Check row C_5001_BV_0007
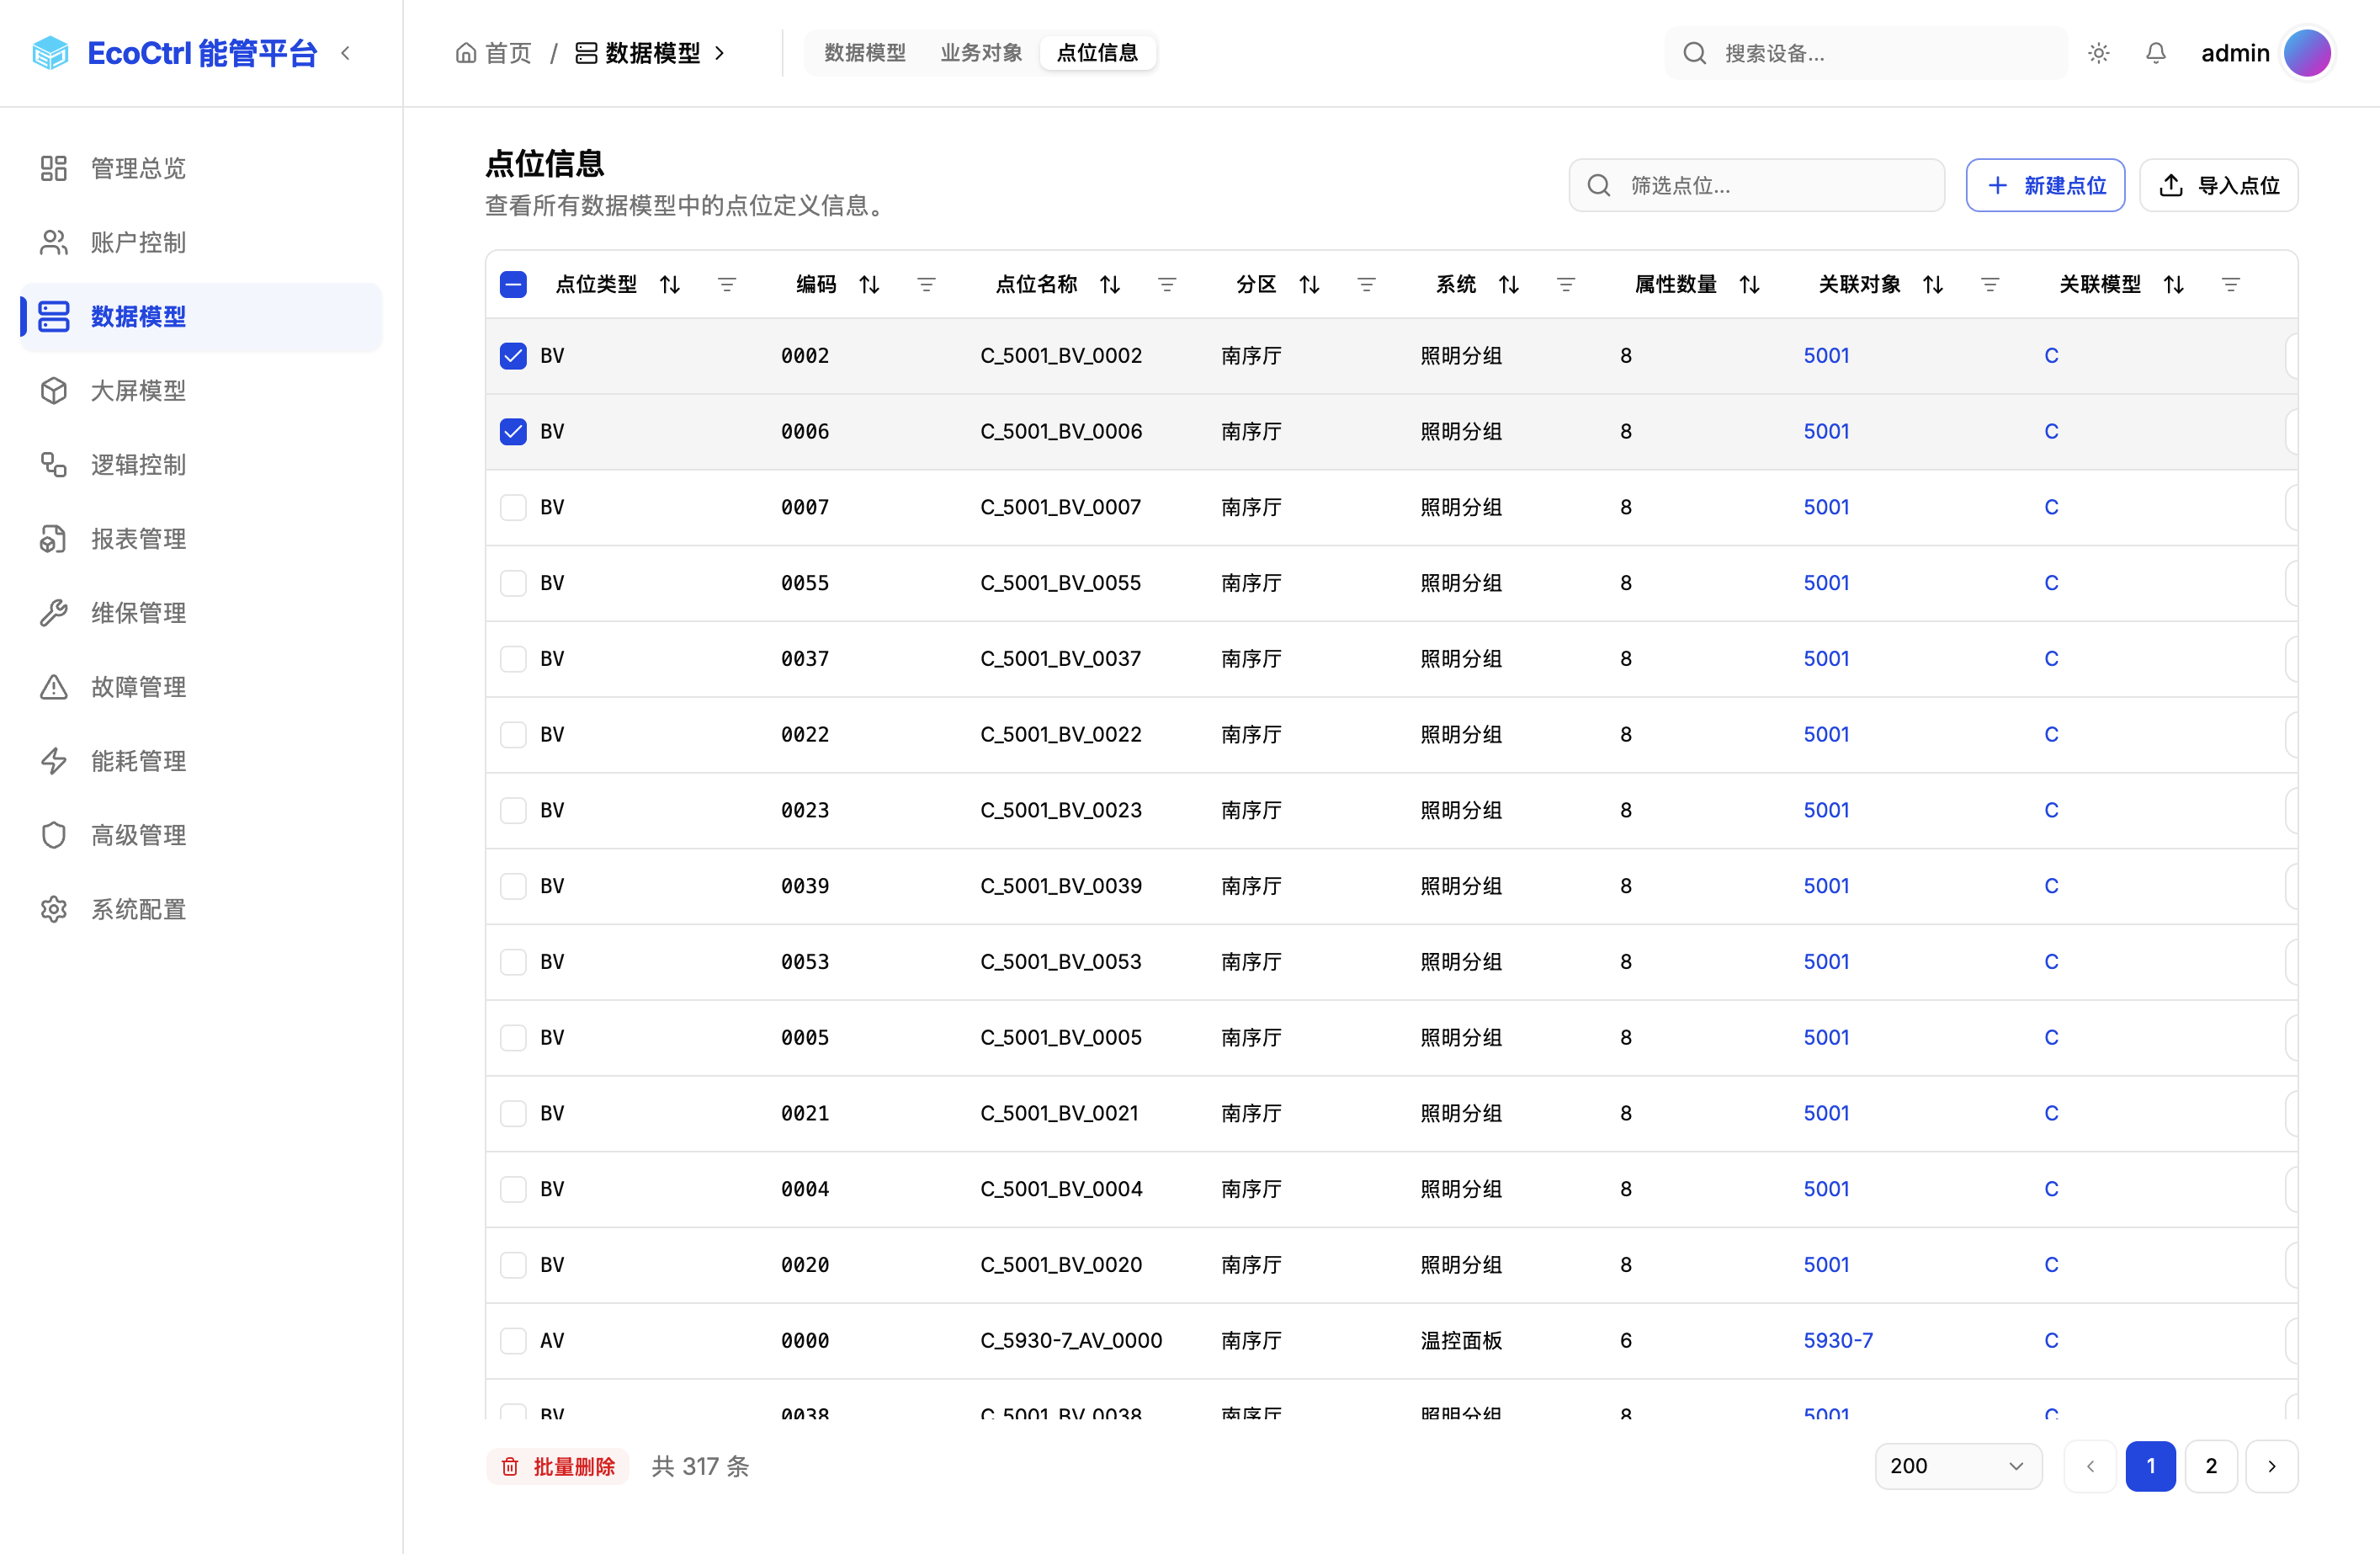The image size is (2380, 1554). (513, 507)
